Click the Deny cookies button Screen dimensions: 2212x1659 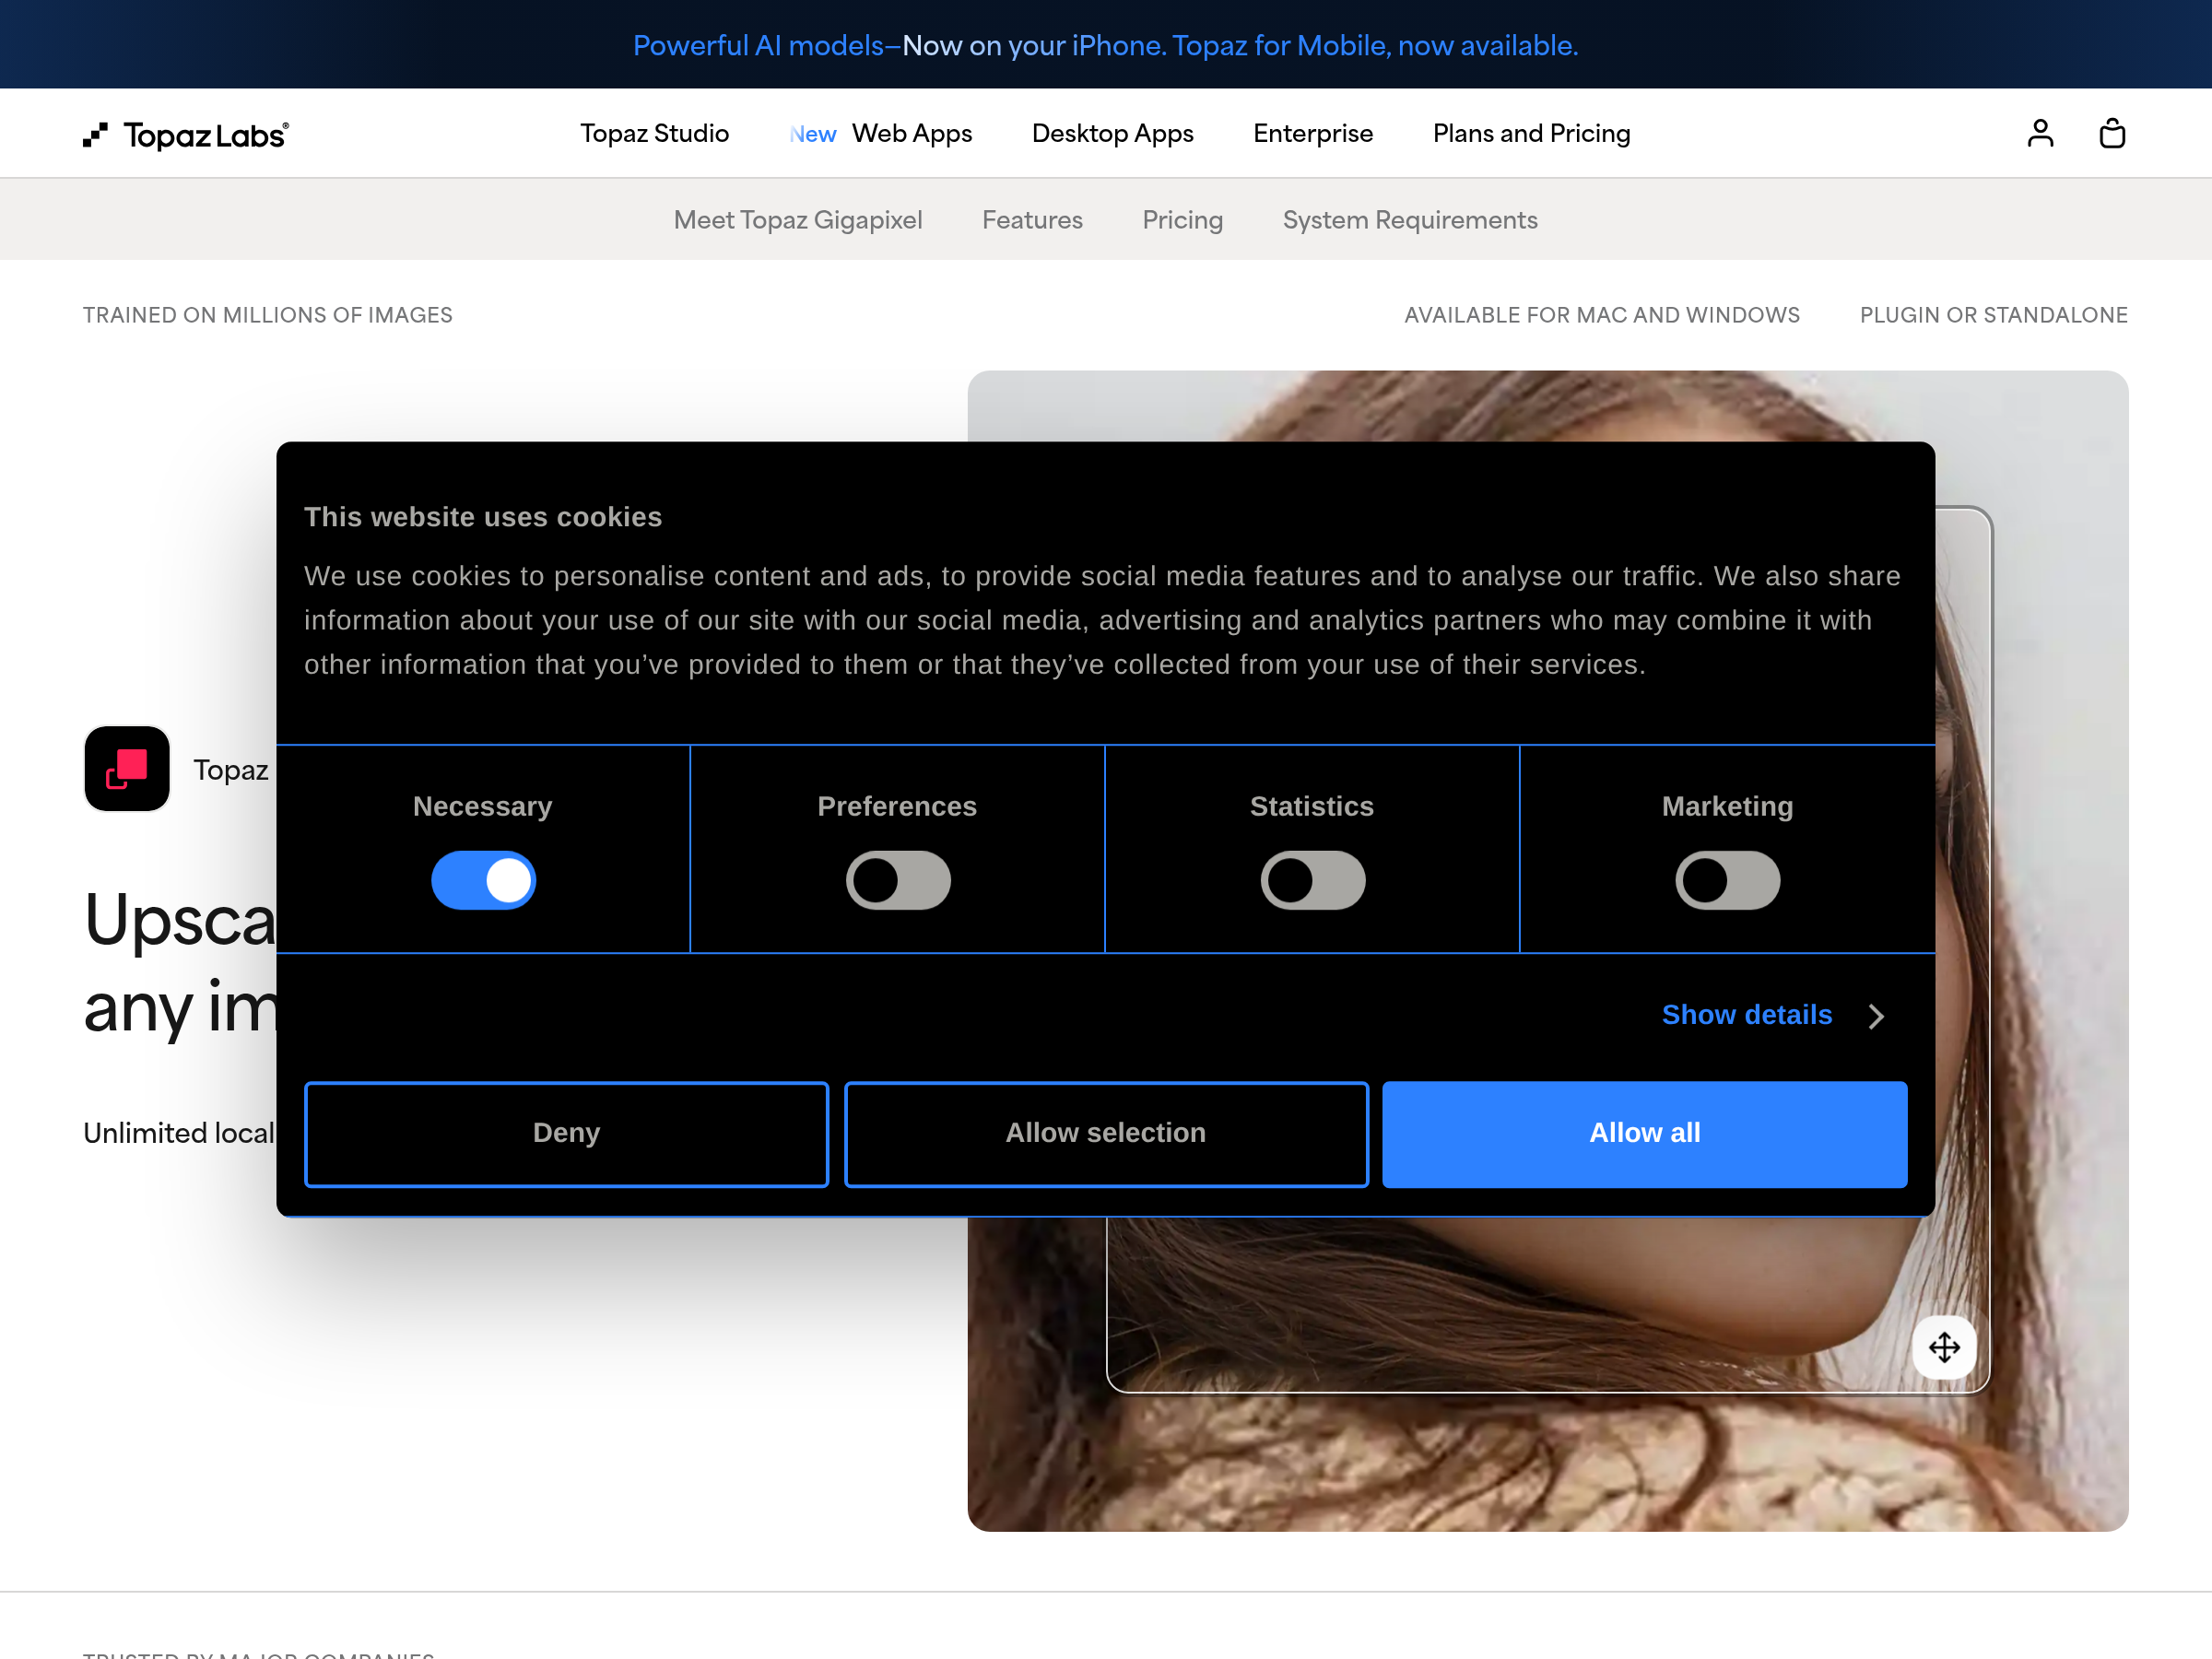(567, 1134)
